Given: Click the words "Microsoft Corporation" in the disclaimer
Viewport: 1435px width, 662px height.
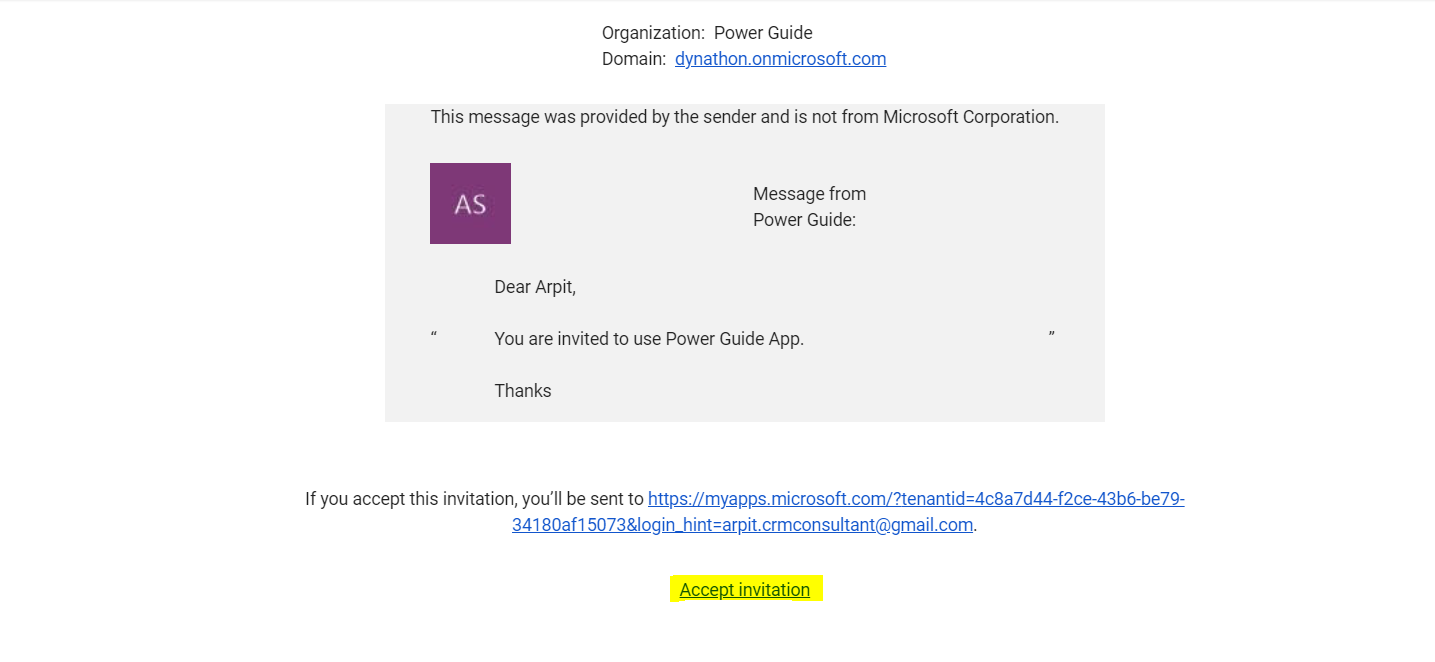Looking at the screenshot, I should (970, 117).
